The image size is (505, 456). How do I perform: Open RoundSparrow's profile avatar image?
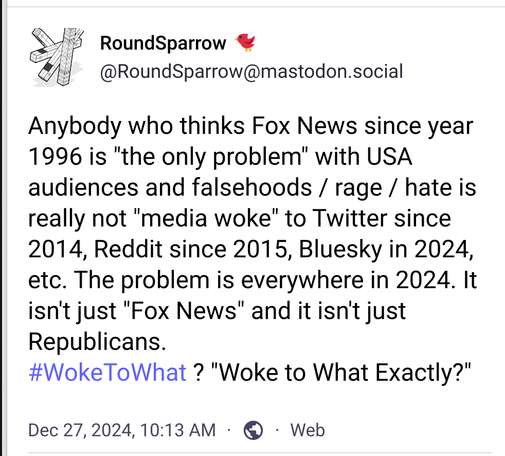pyautogui.click(x=57, y=57)
